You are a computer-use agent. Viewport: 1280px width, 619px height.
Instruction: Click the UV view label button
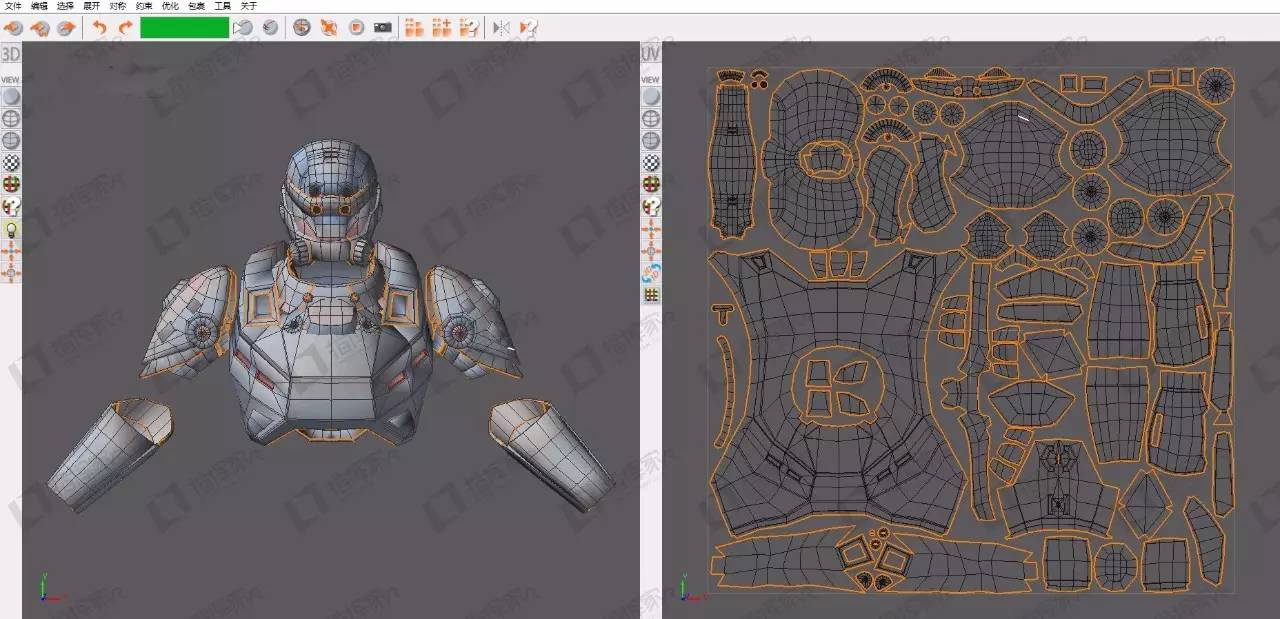651,53
